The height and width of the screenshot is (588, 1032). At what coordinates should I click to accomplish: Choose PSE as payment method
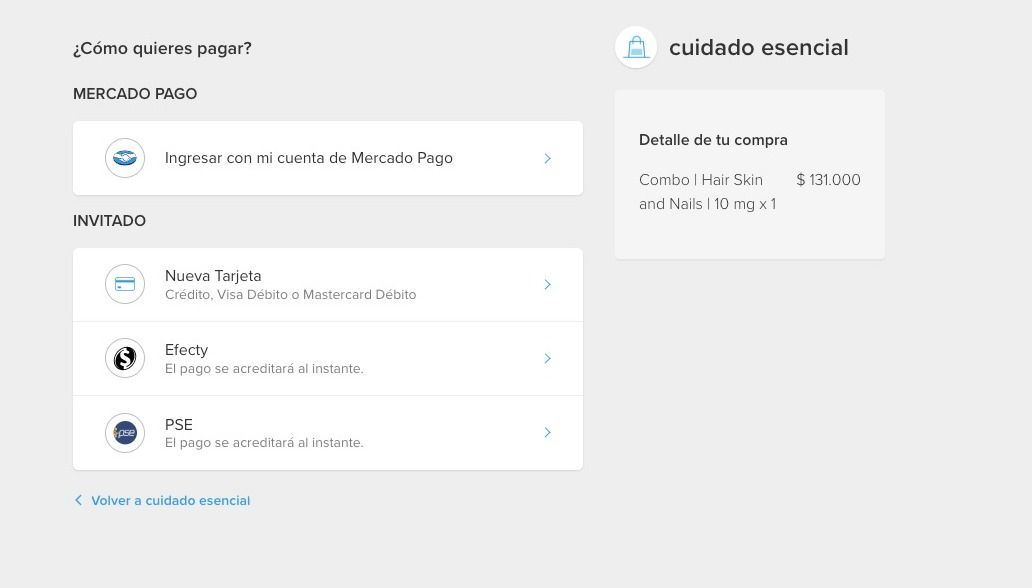328,433
